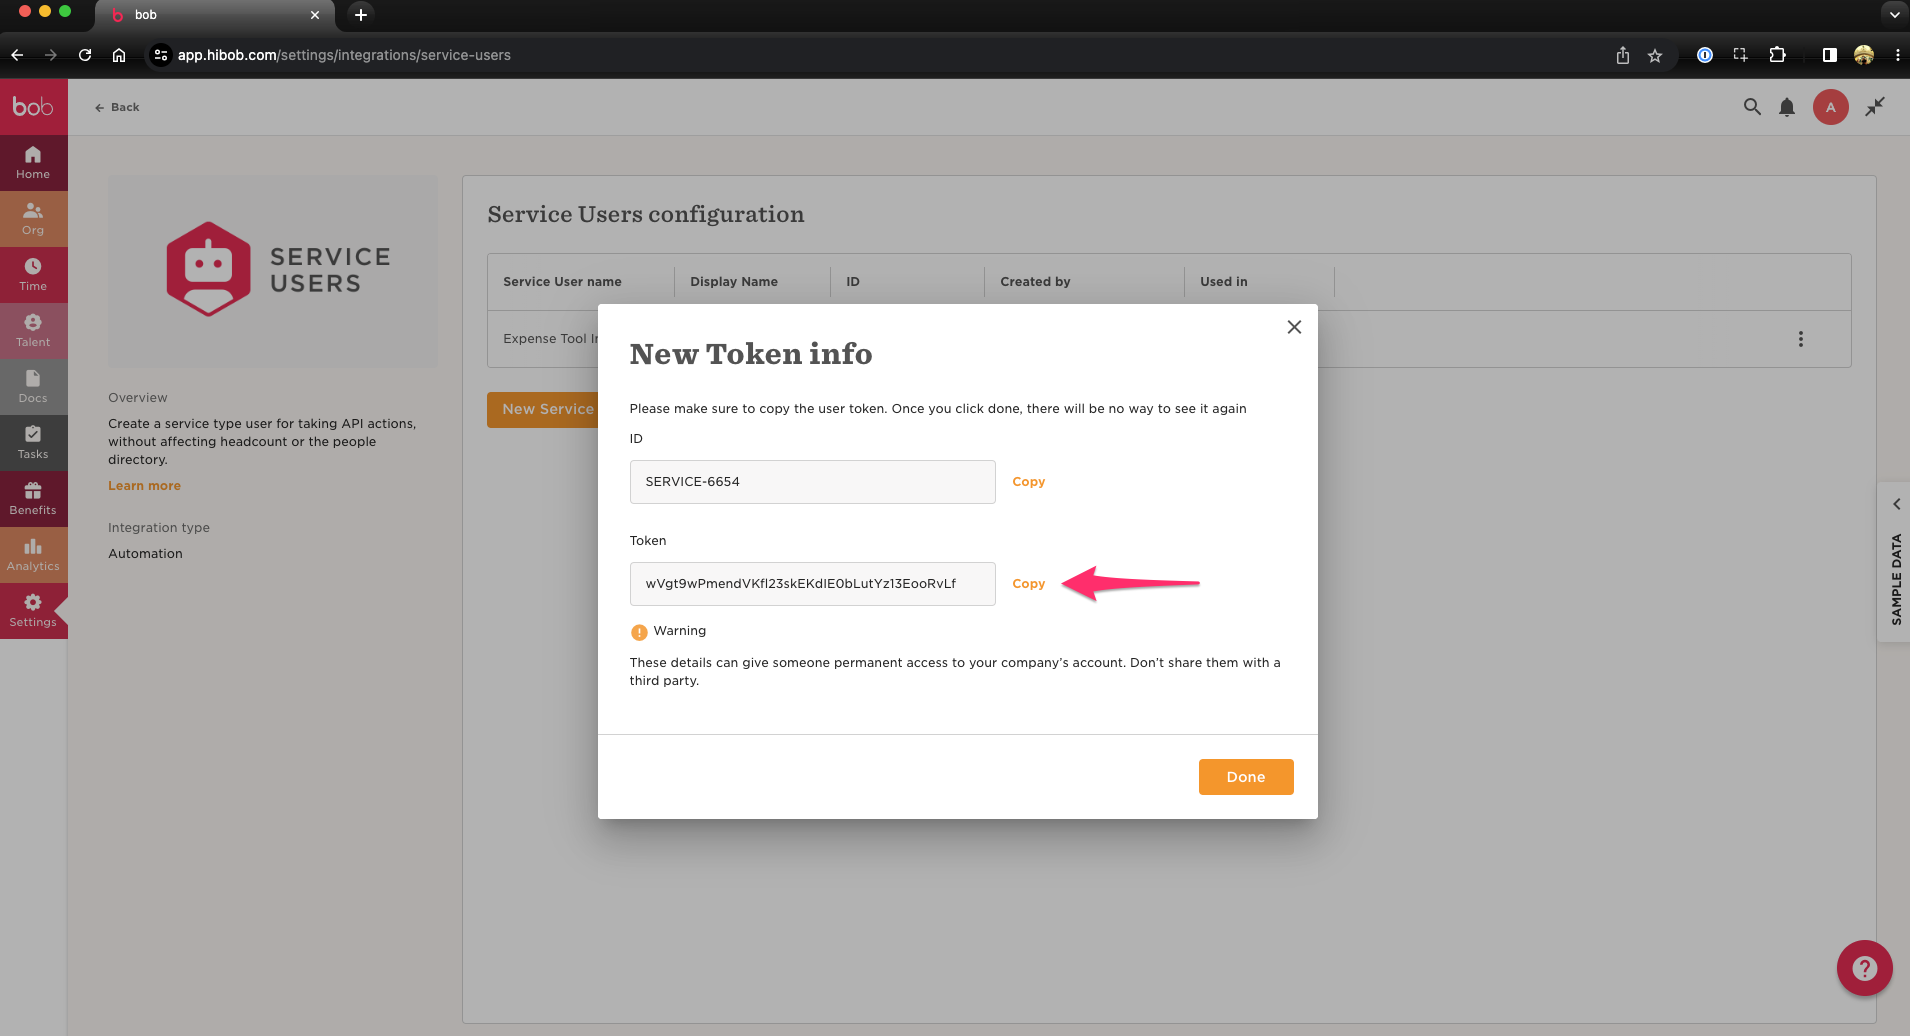Open Settings in the sidebar

[x=33, y=611]
